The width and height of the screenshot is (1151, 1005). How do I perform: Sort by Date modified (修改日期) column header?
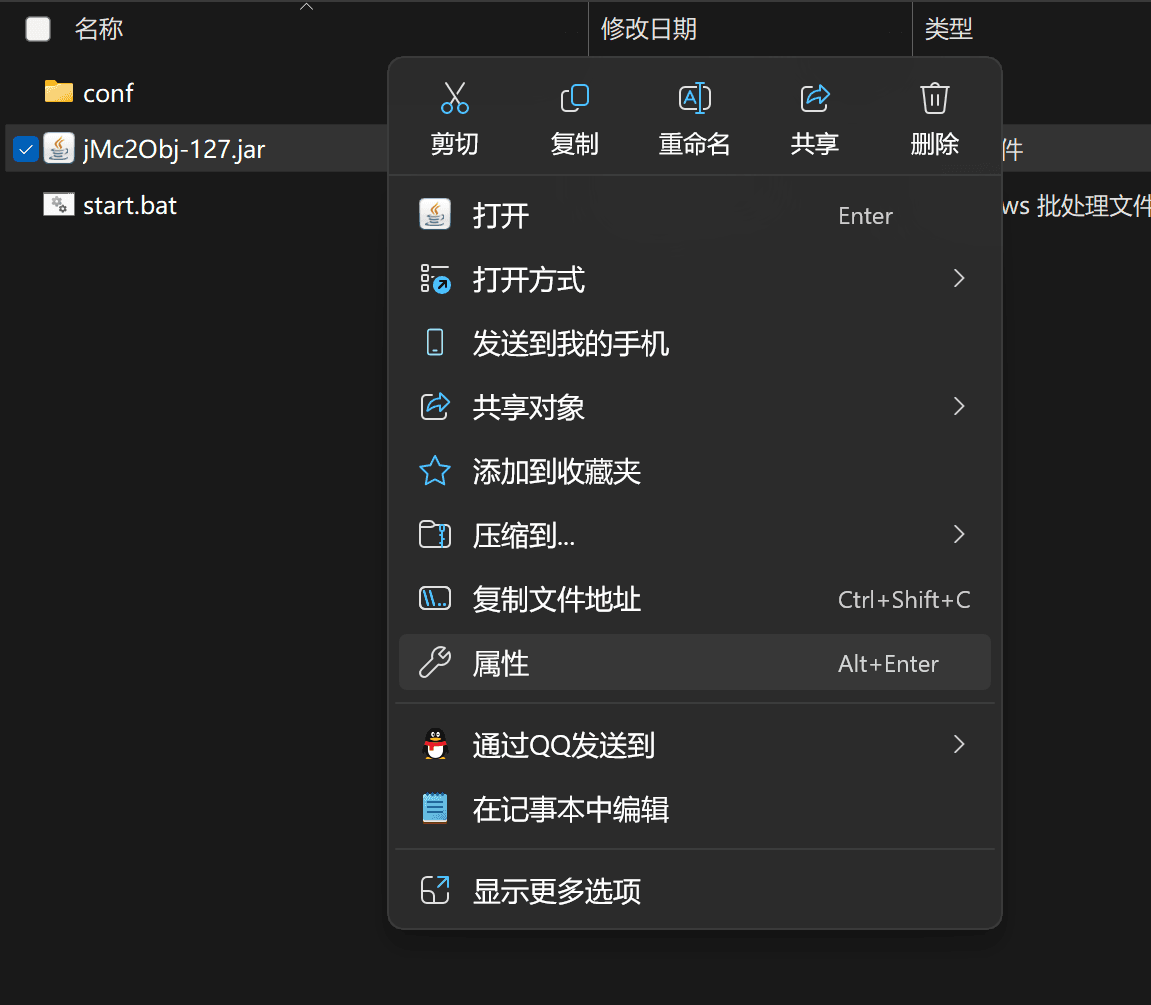pos(649,29)
